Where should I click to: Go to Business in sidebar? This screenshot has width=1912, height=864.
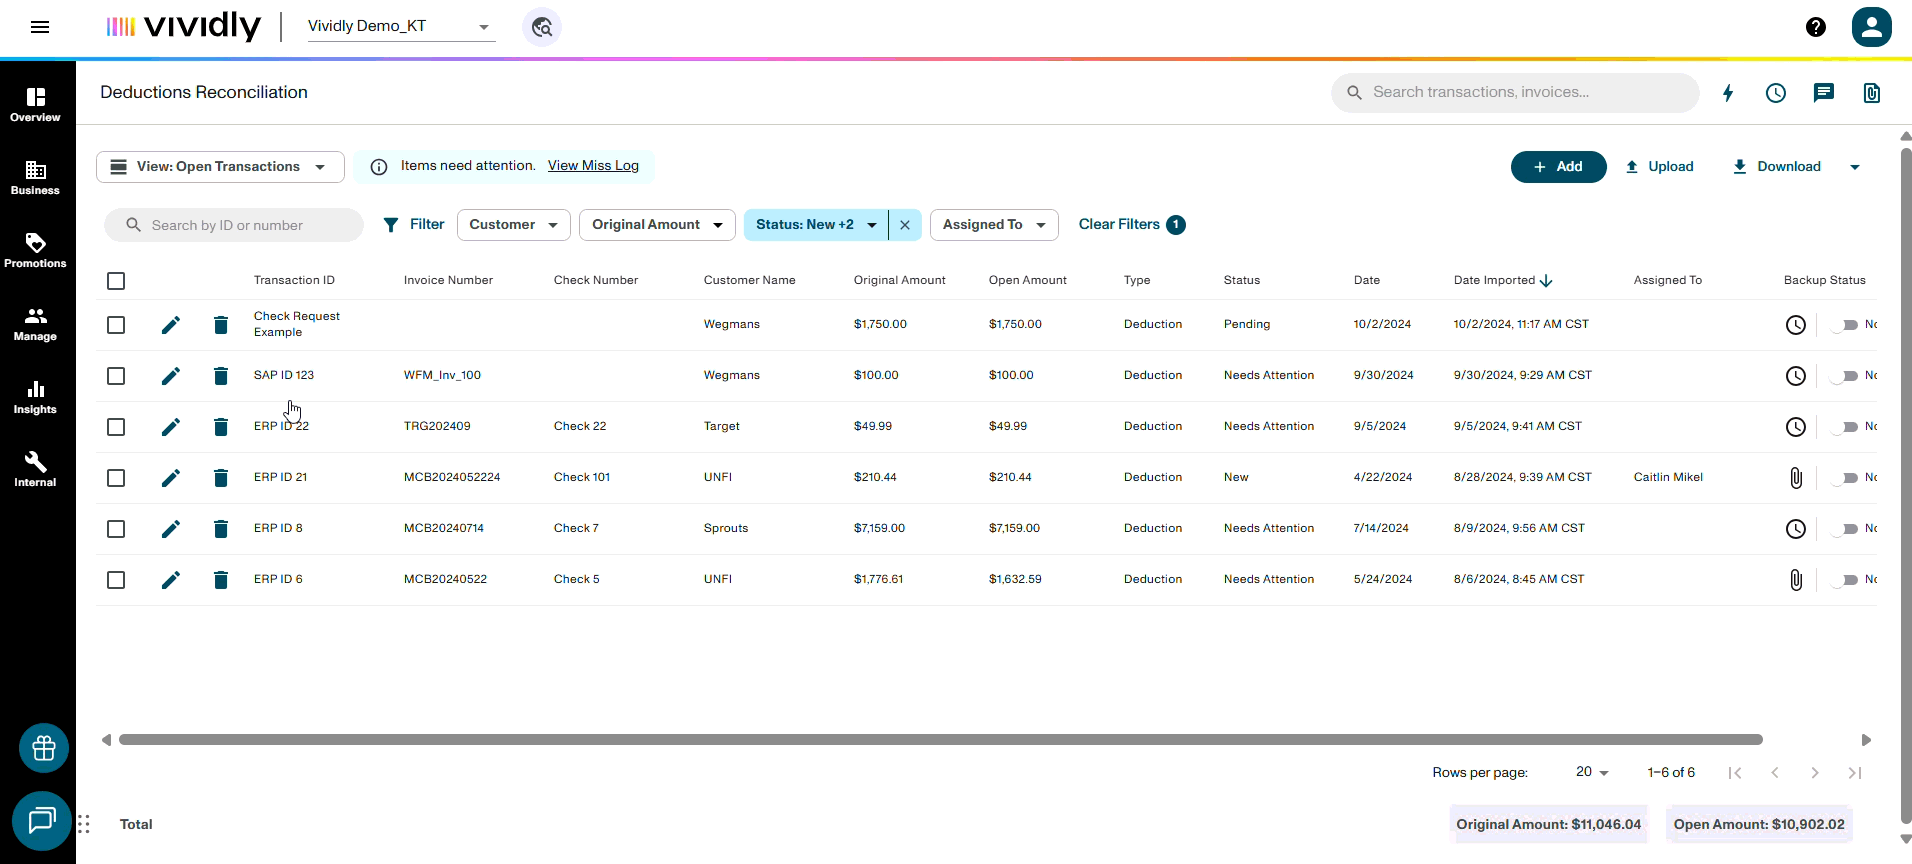click(36, 177)
